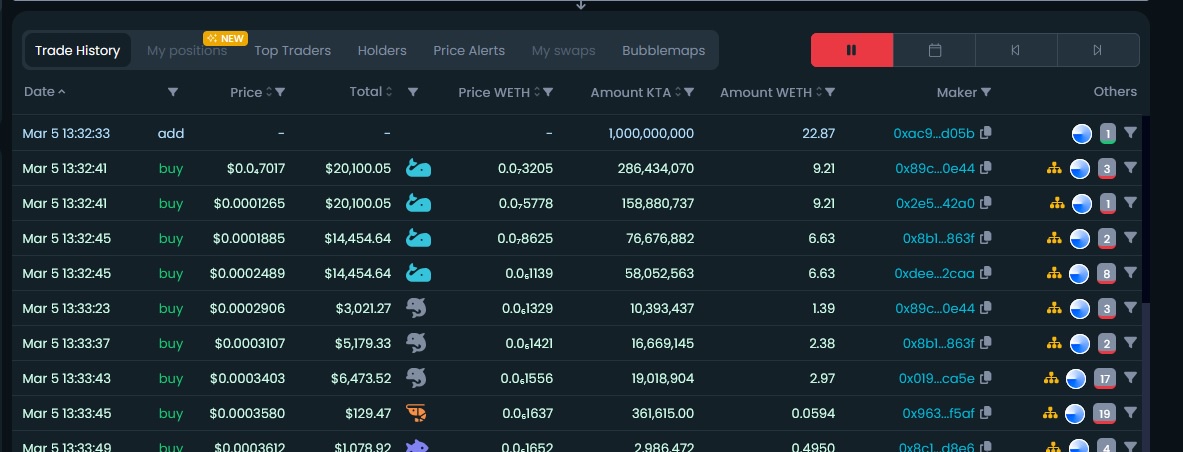Image resolution: width=1183 pixels, height=452 pixels.
Task: Click blue pie icon for 0x2e5...42a0
Action: [1082, 204]
